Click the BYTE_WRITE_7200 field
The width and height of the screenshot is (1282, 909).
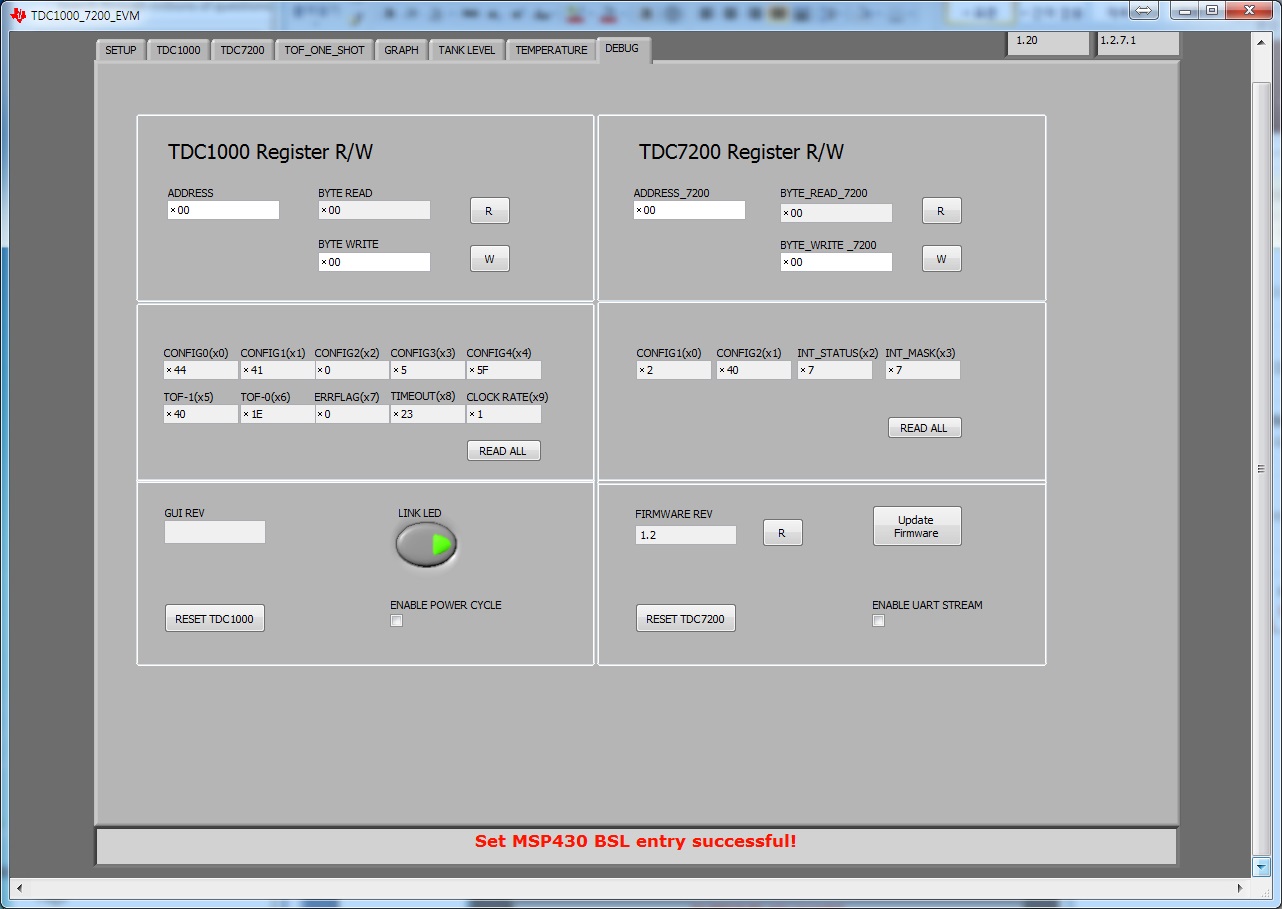(x=836, y=262)
